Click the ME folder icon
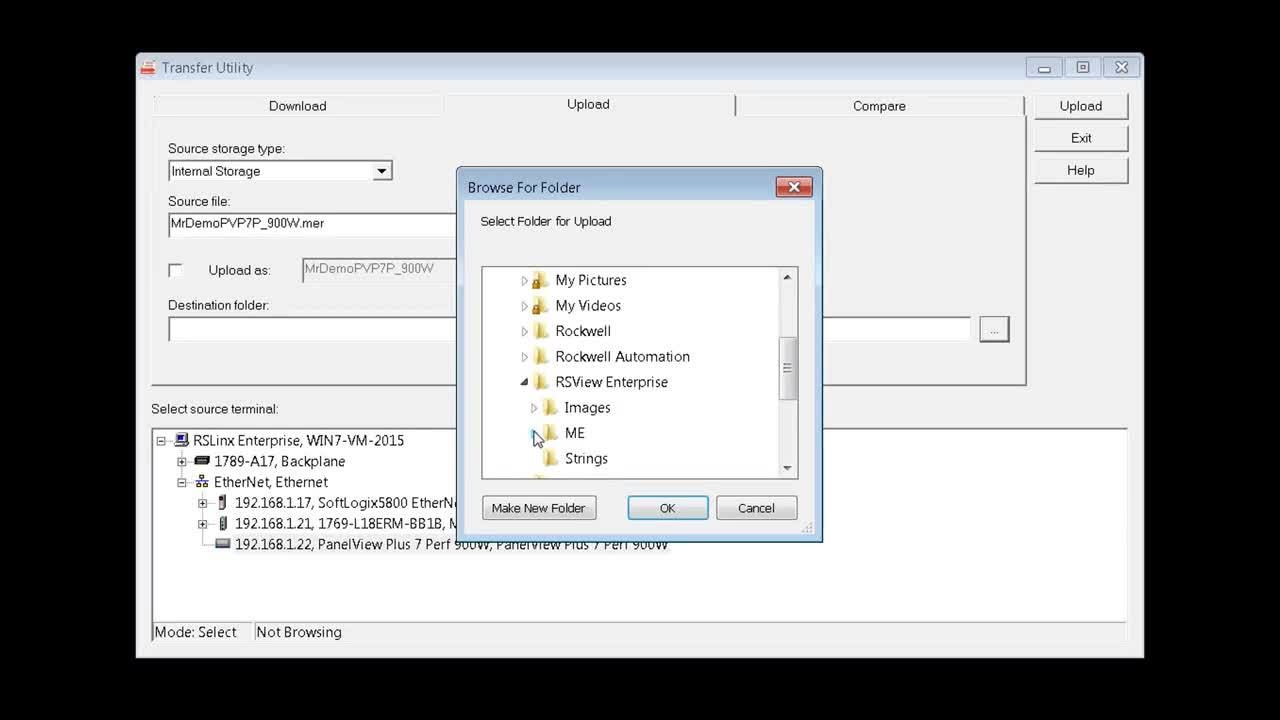 [x=550, y=433]
